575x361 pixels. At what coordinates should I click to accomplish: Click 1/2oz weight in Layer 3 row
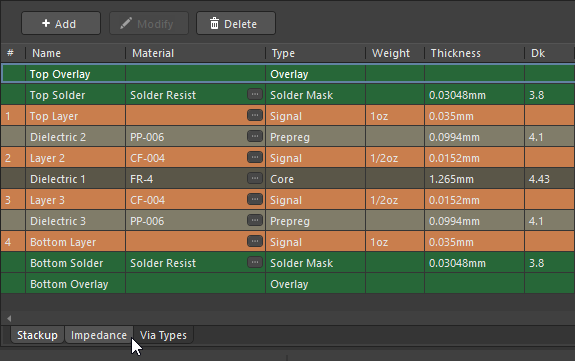coord(395,200)
